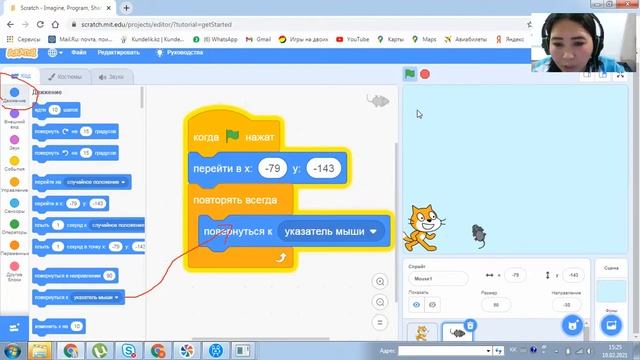Open the WhatsApp bookmark

[x=215, y=39]
